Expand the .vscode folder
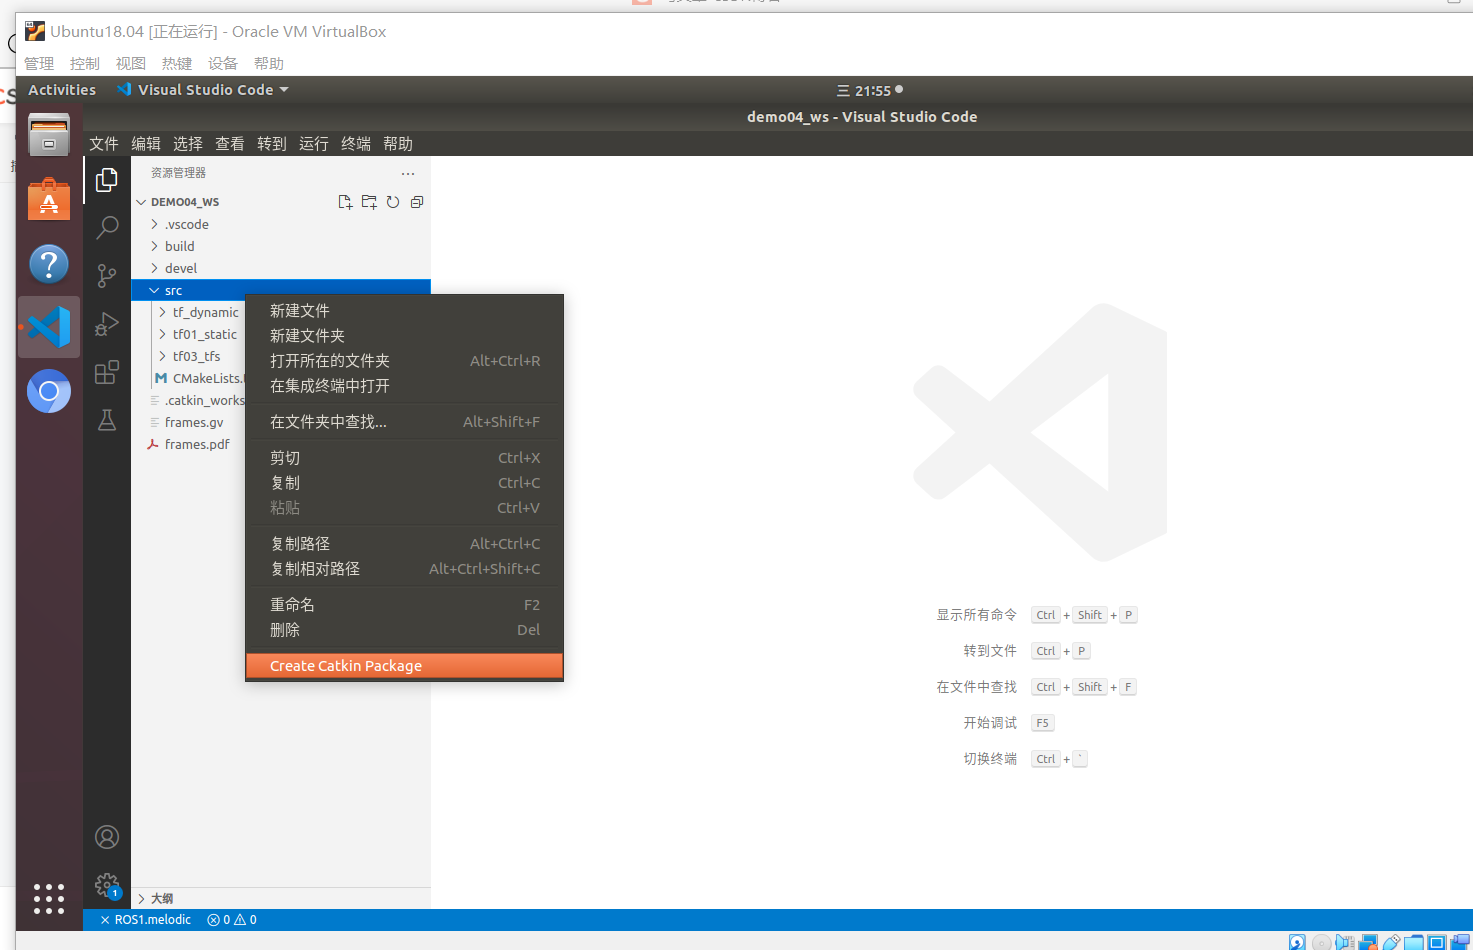The height and width of the screenshot is (950, 1473). pos(280,224)
